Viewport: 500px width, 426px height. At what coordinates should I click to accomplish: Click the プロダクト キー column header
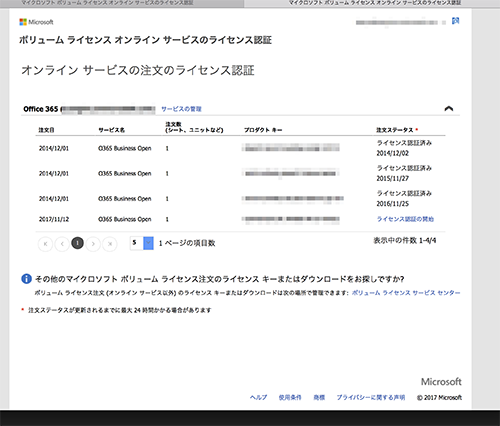[263, 130]
